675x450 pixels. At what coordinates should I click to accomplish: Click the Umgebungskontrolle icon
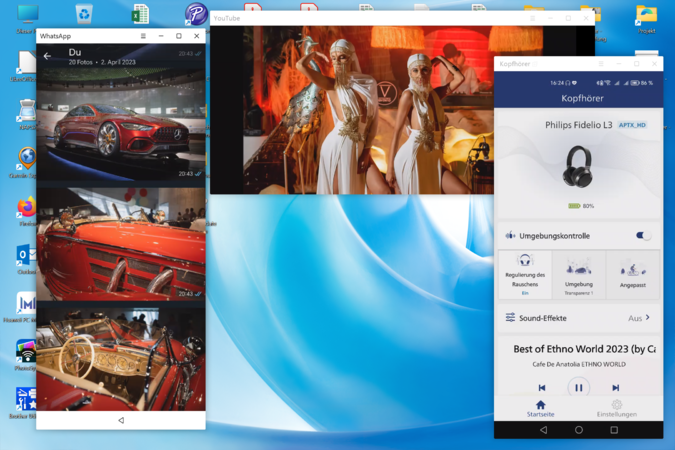click(x=510, y=235)
